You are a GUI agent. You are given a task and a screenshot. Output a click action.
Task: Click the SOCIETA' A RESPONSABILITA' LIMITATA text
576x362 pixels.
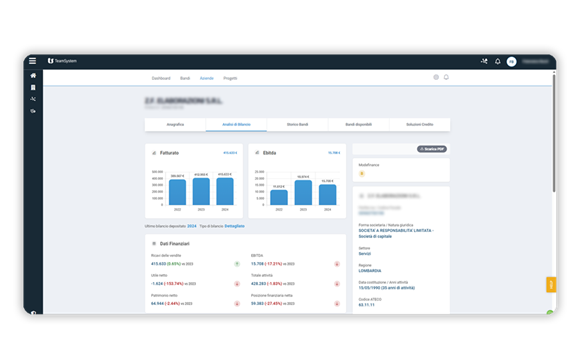(395, 230)
